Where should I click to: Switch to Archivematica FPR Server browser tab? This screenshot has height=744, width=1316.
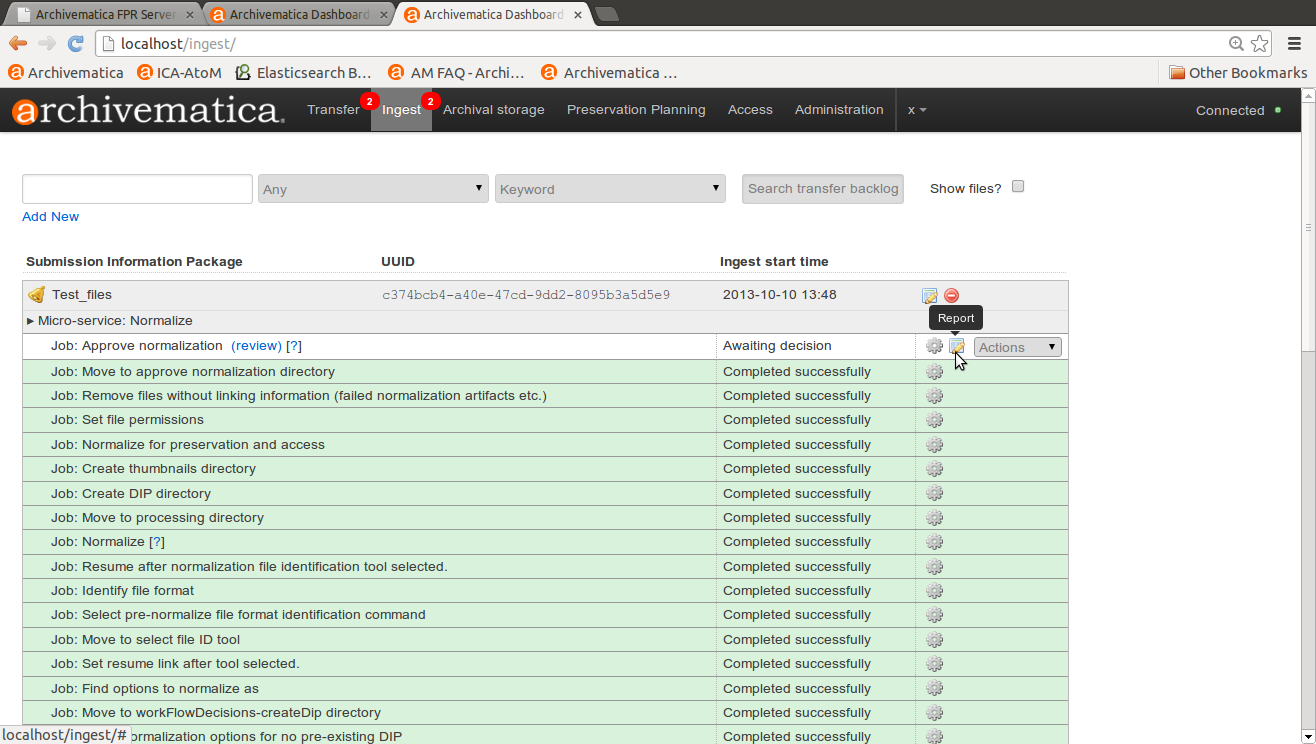[100, 15]
